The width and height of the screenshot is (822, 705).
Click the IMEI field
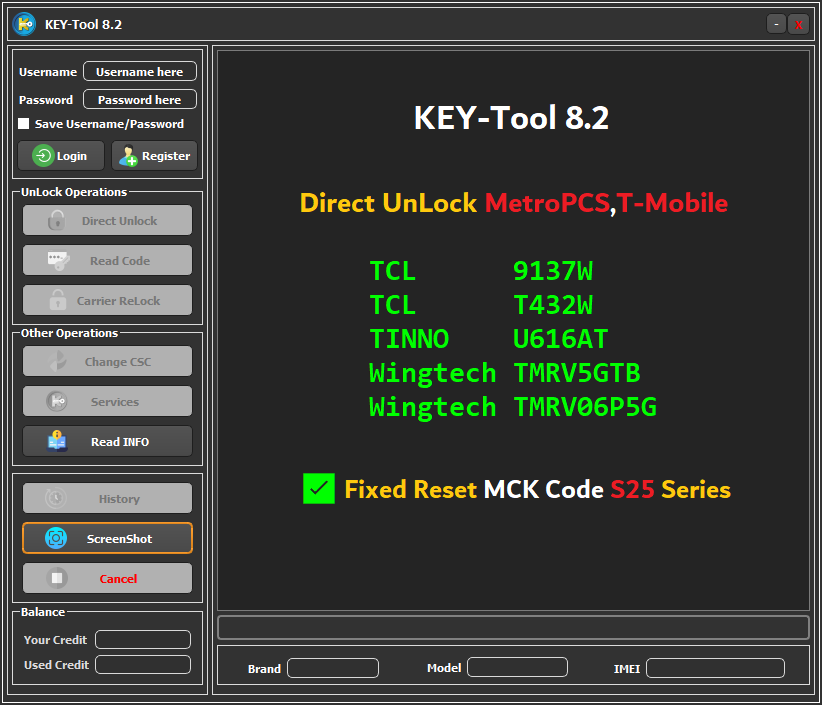point(716,668)
